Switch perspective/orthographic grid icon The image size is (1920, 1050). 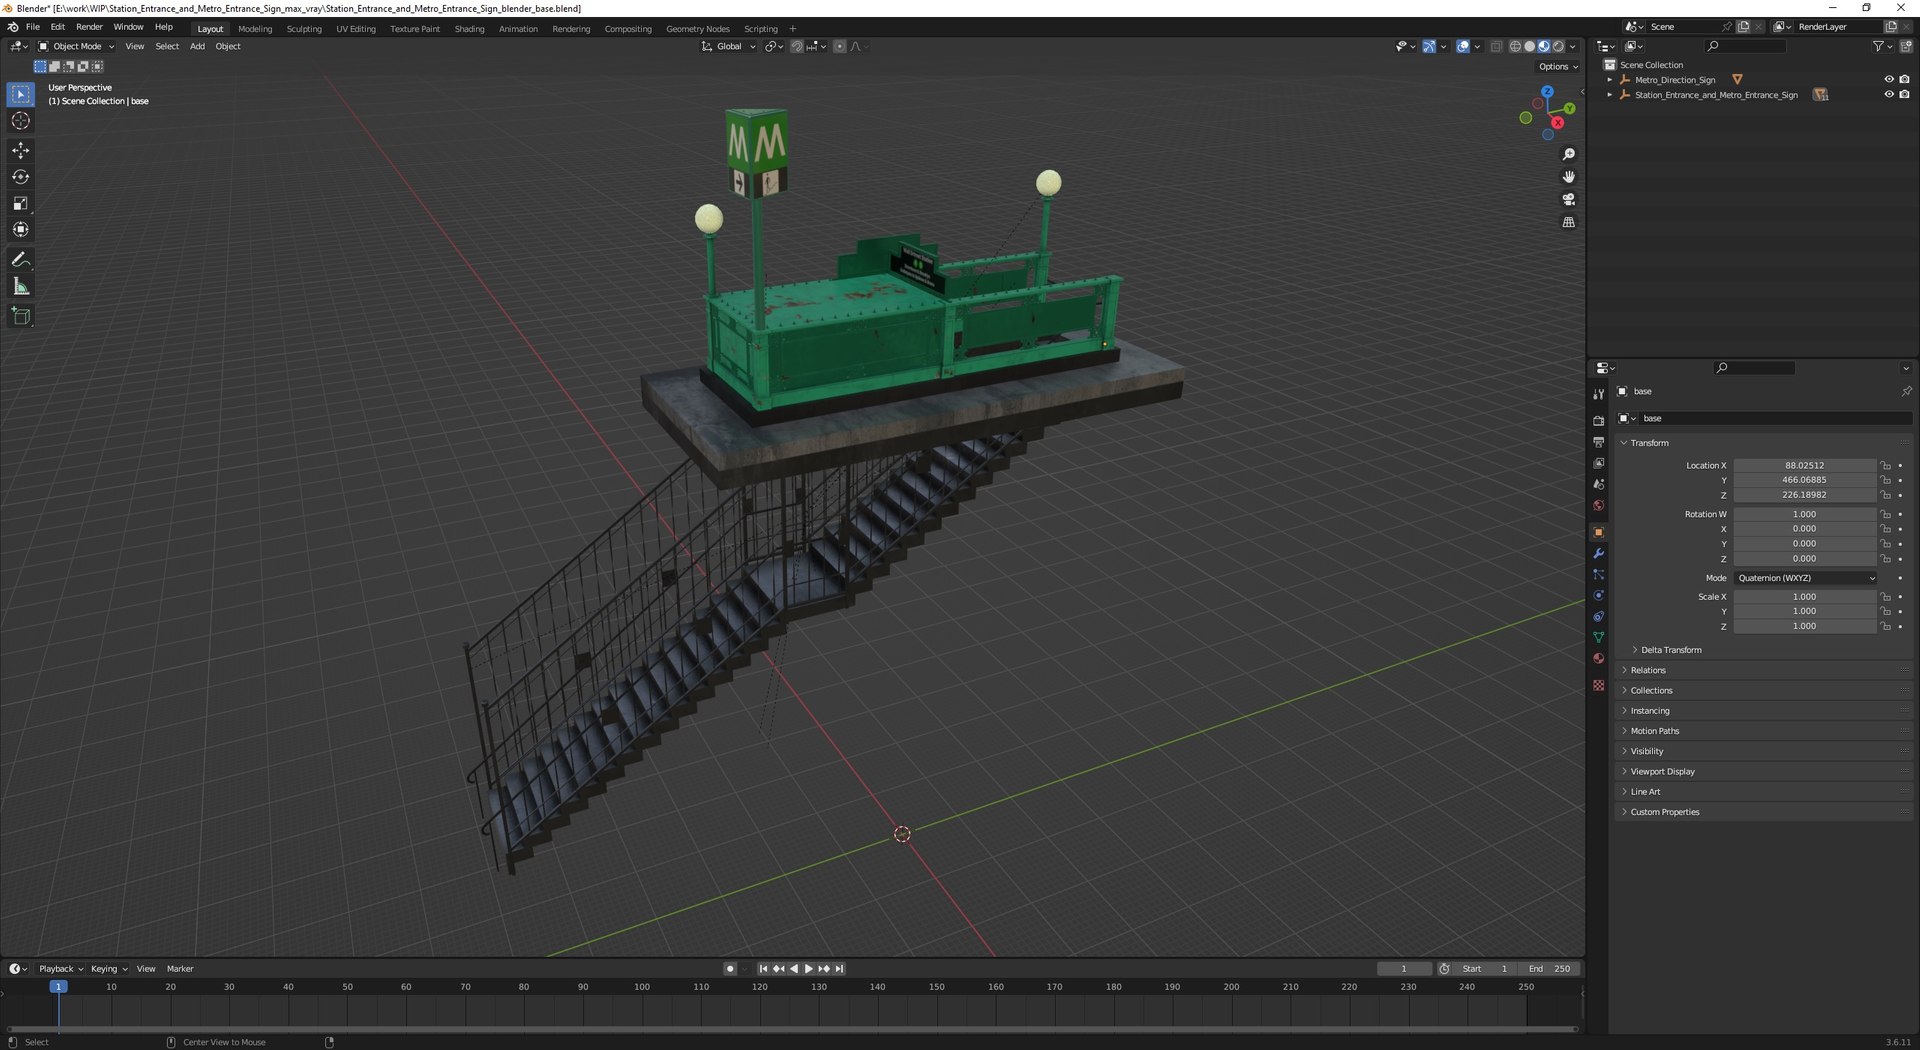click(1569, 222)
